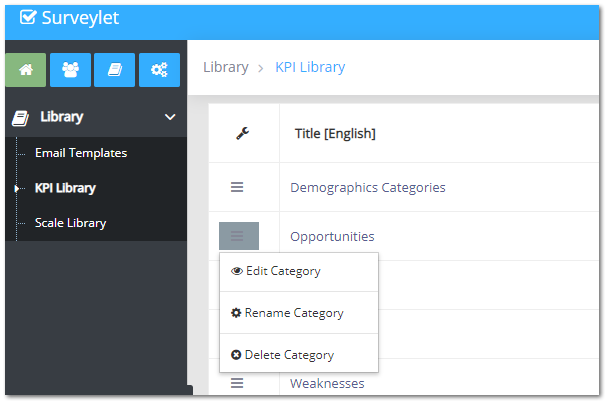Open Scale Library in the sidebar
The height and width of the screenshot is (404, 608).
coord(71,223)
